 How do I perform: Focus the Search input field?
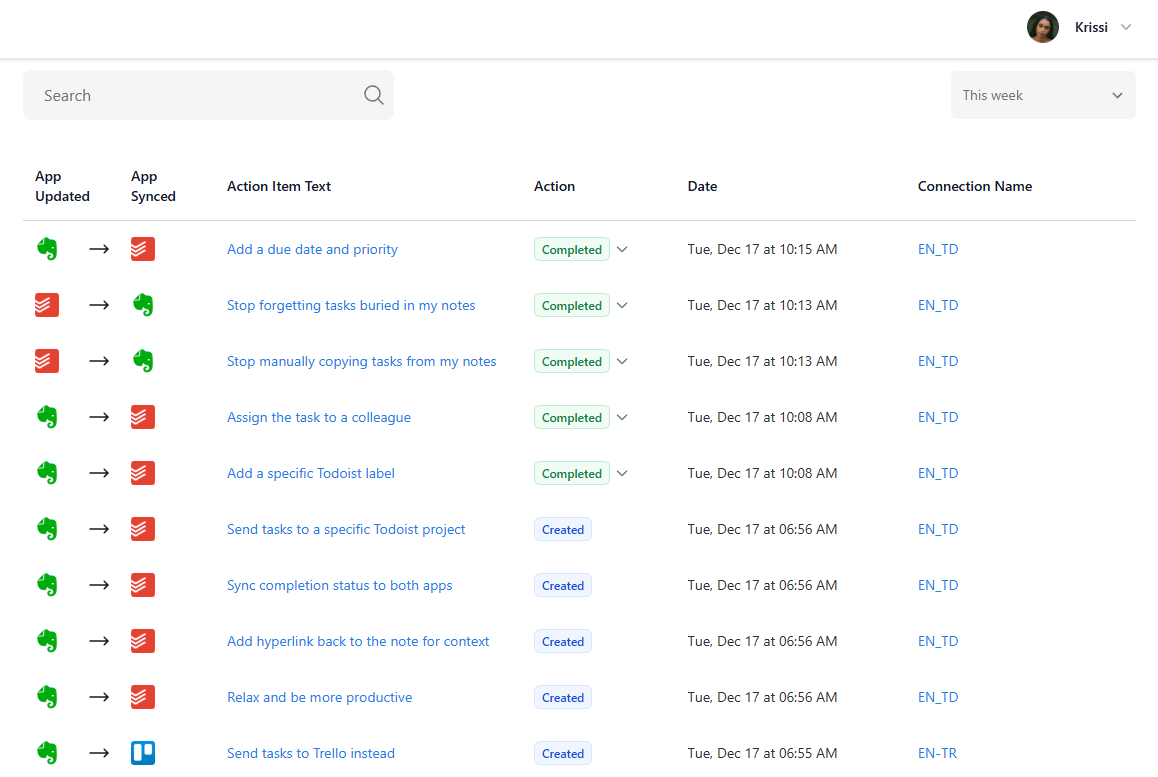[x=208, y=95]
